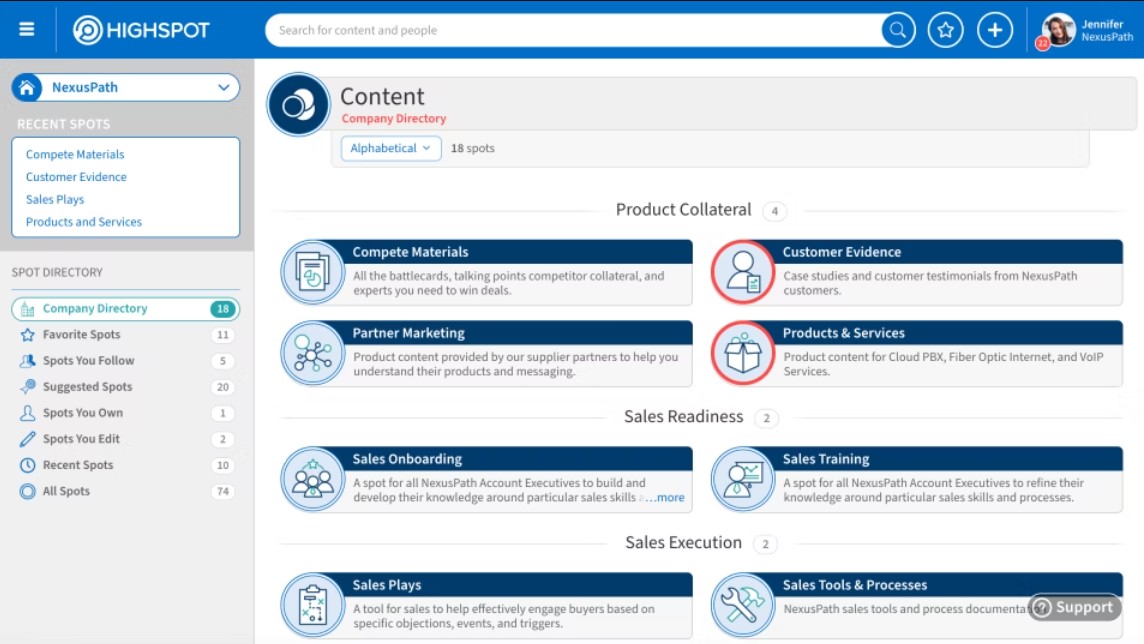Click the Highspot logo
Screen dimensions: 1144x644
click(x=142, y=30)
